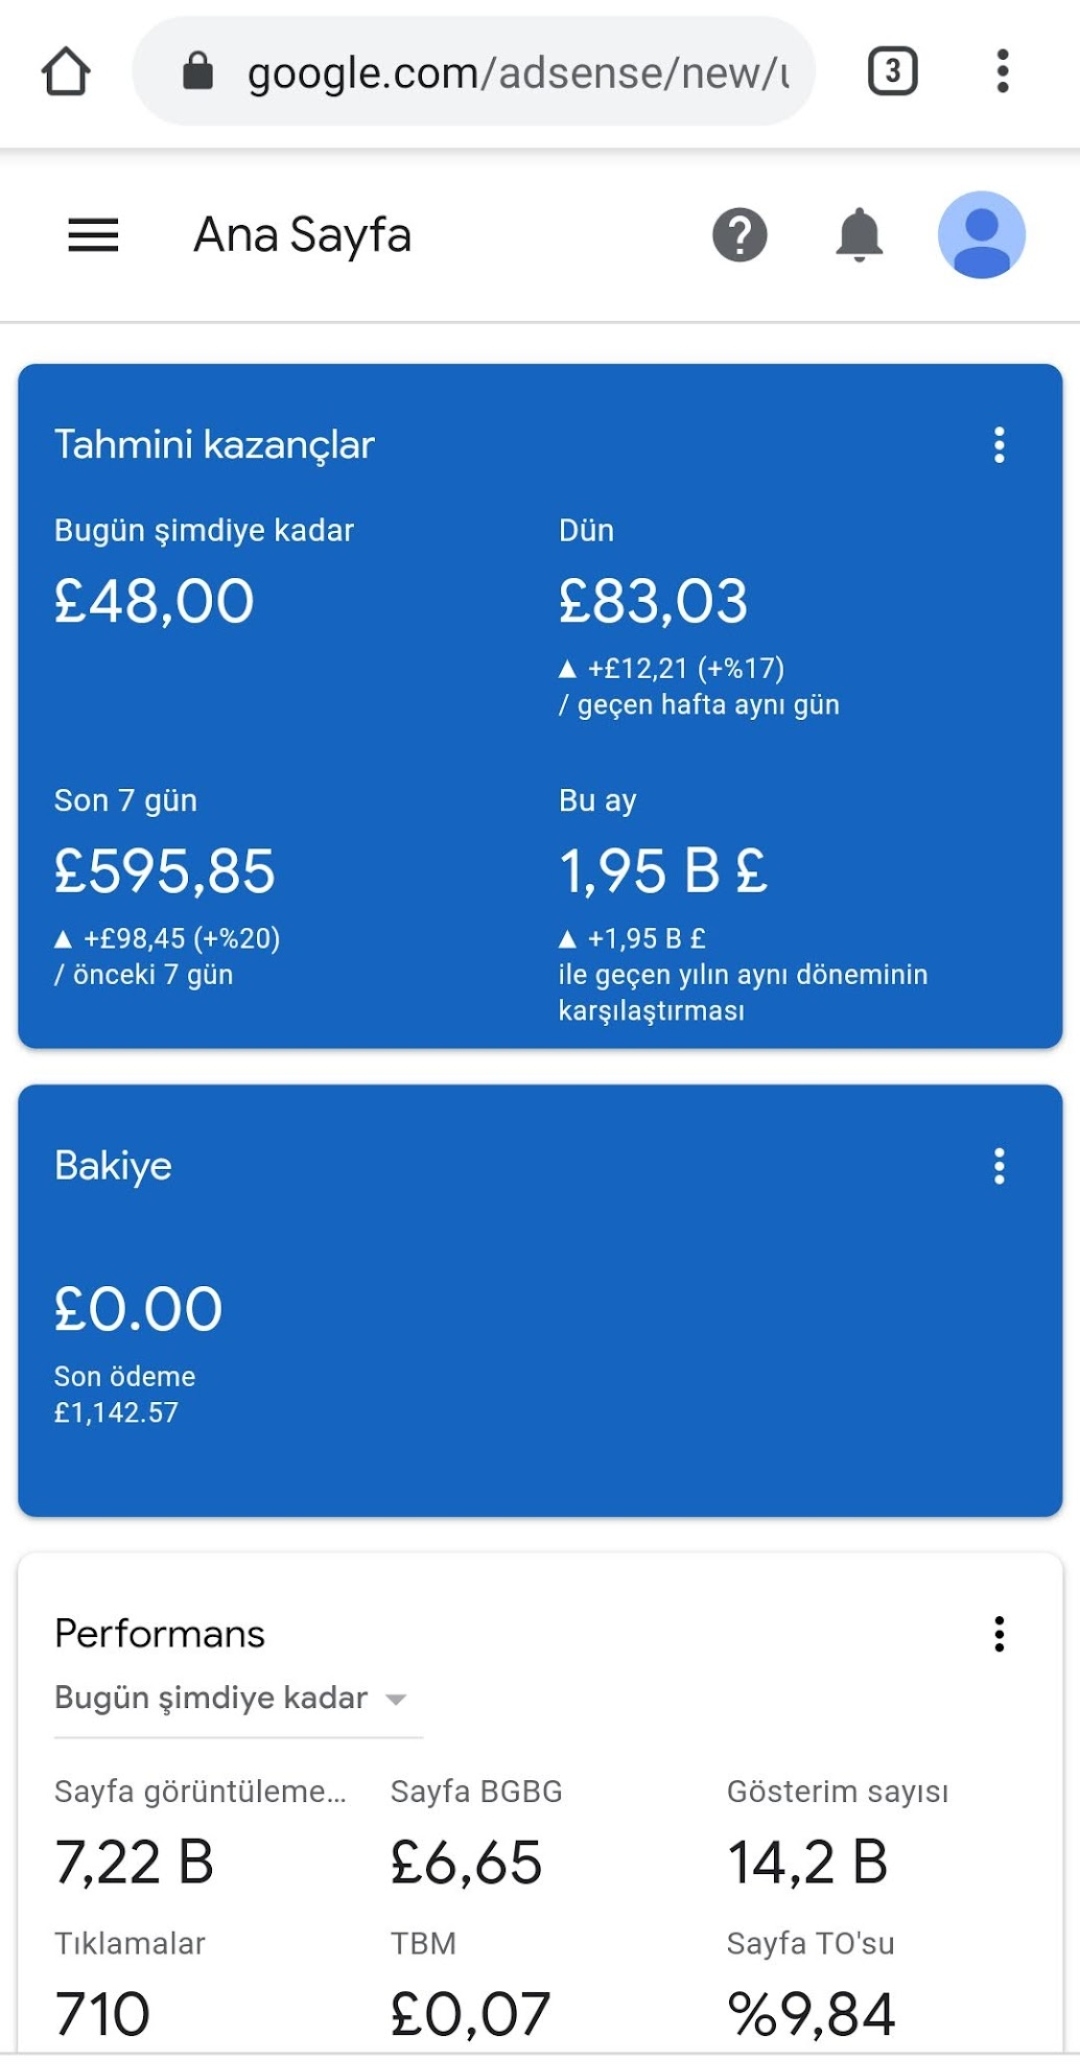Open the browser tab switcher showing 3

click(x=892, y=71)
